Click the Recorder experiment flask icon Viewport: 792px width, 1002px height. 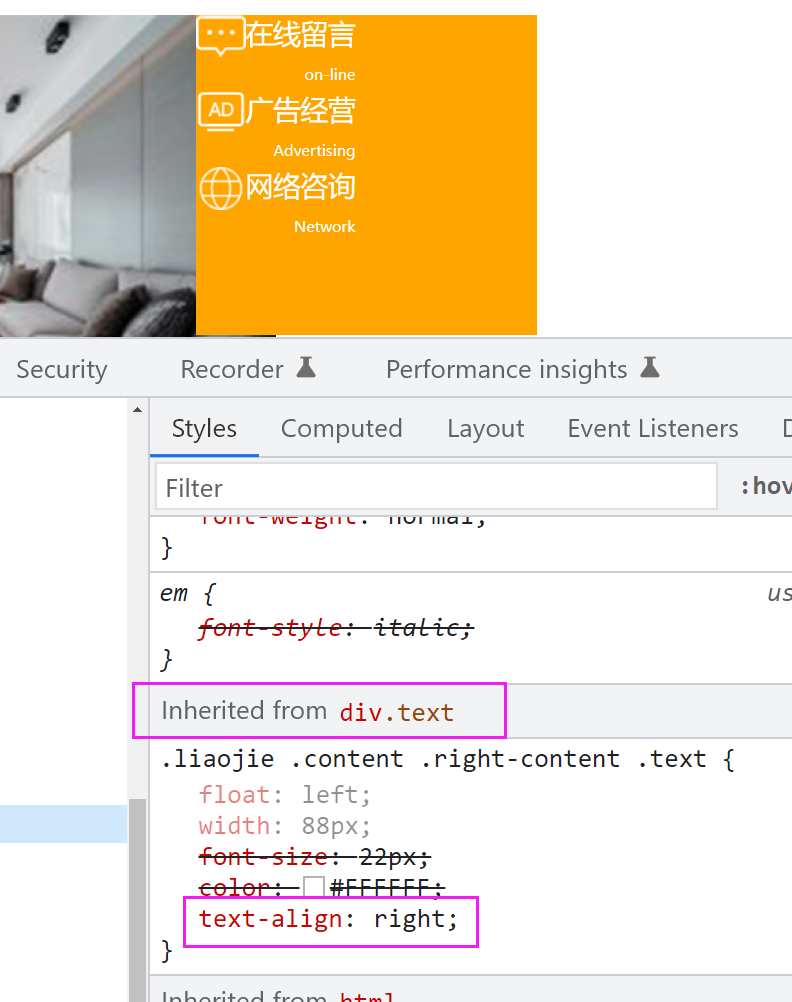point(306,368)
